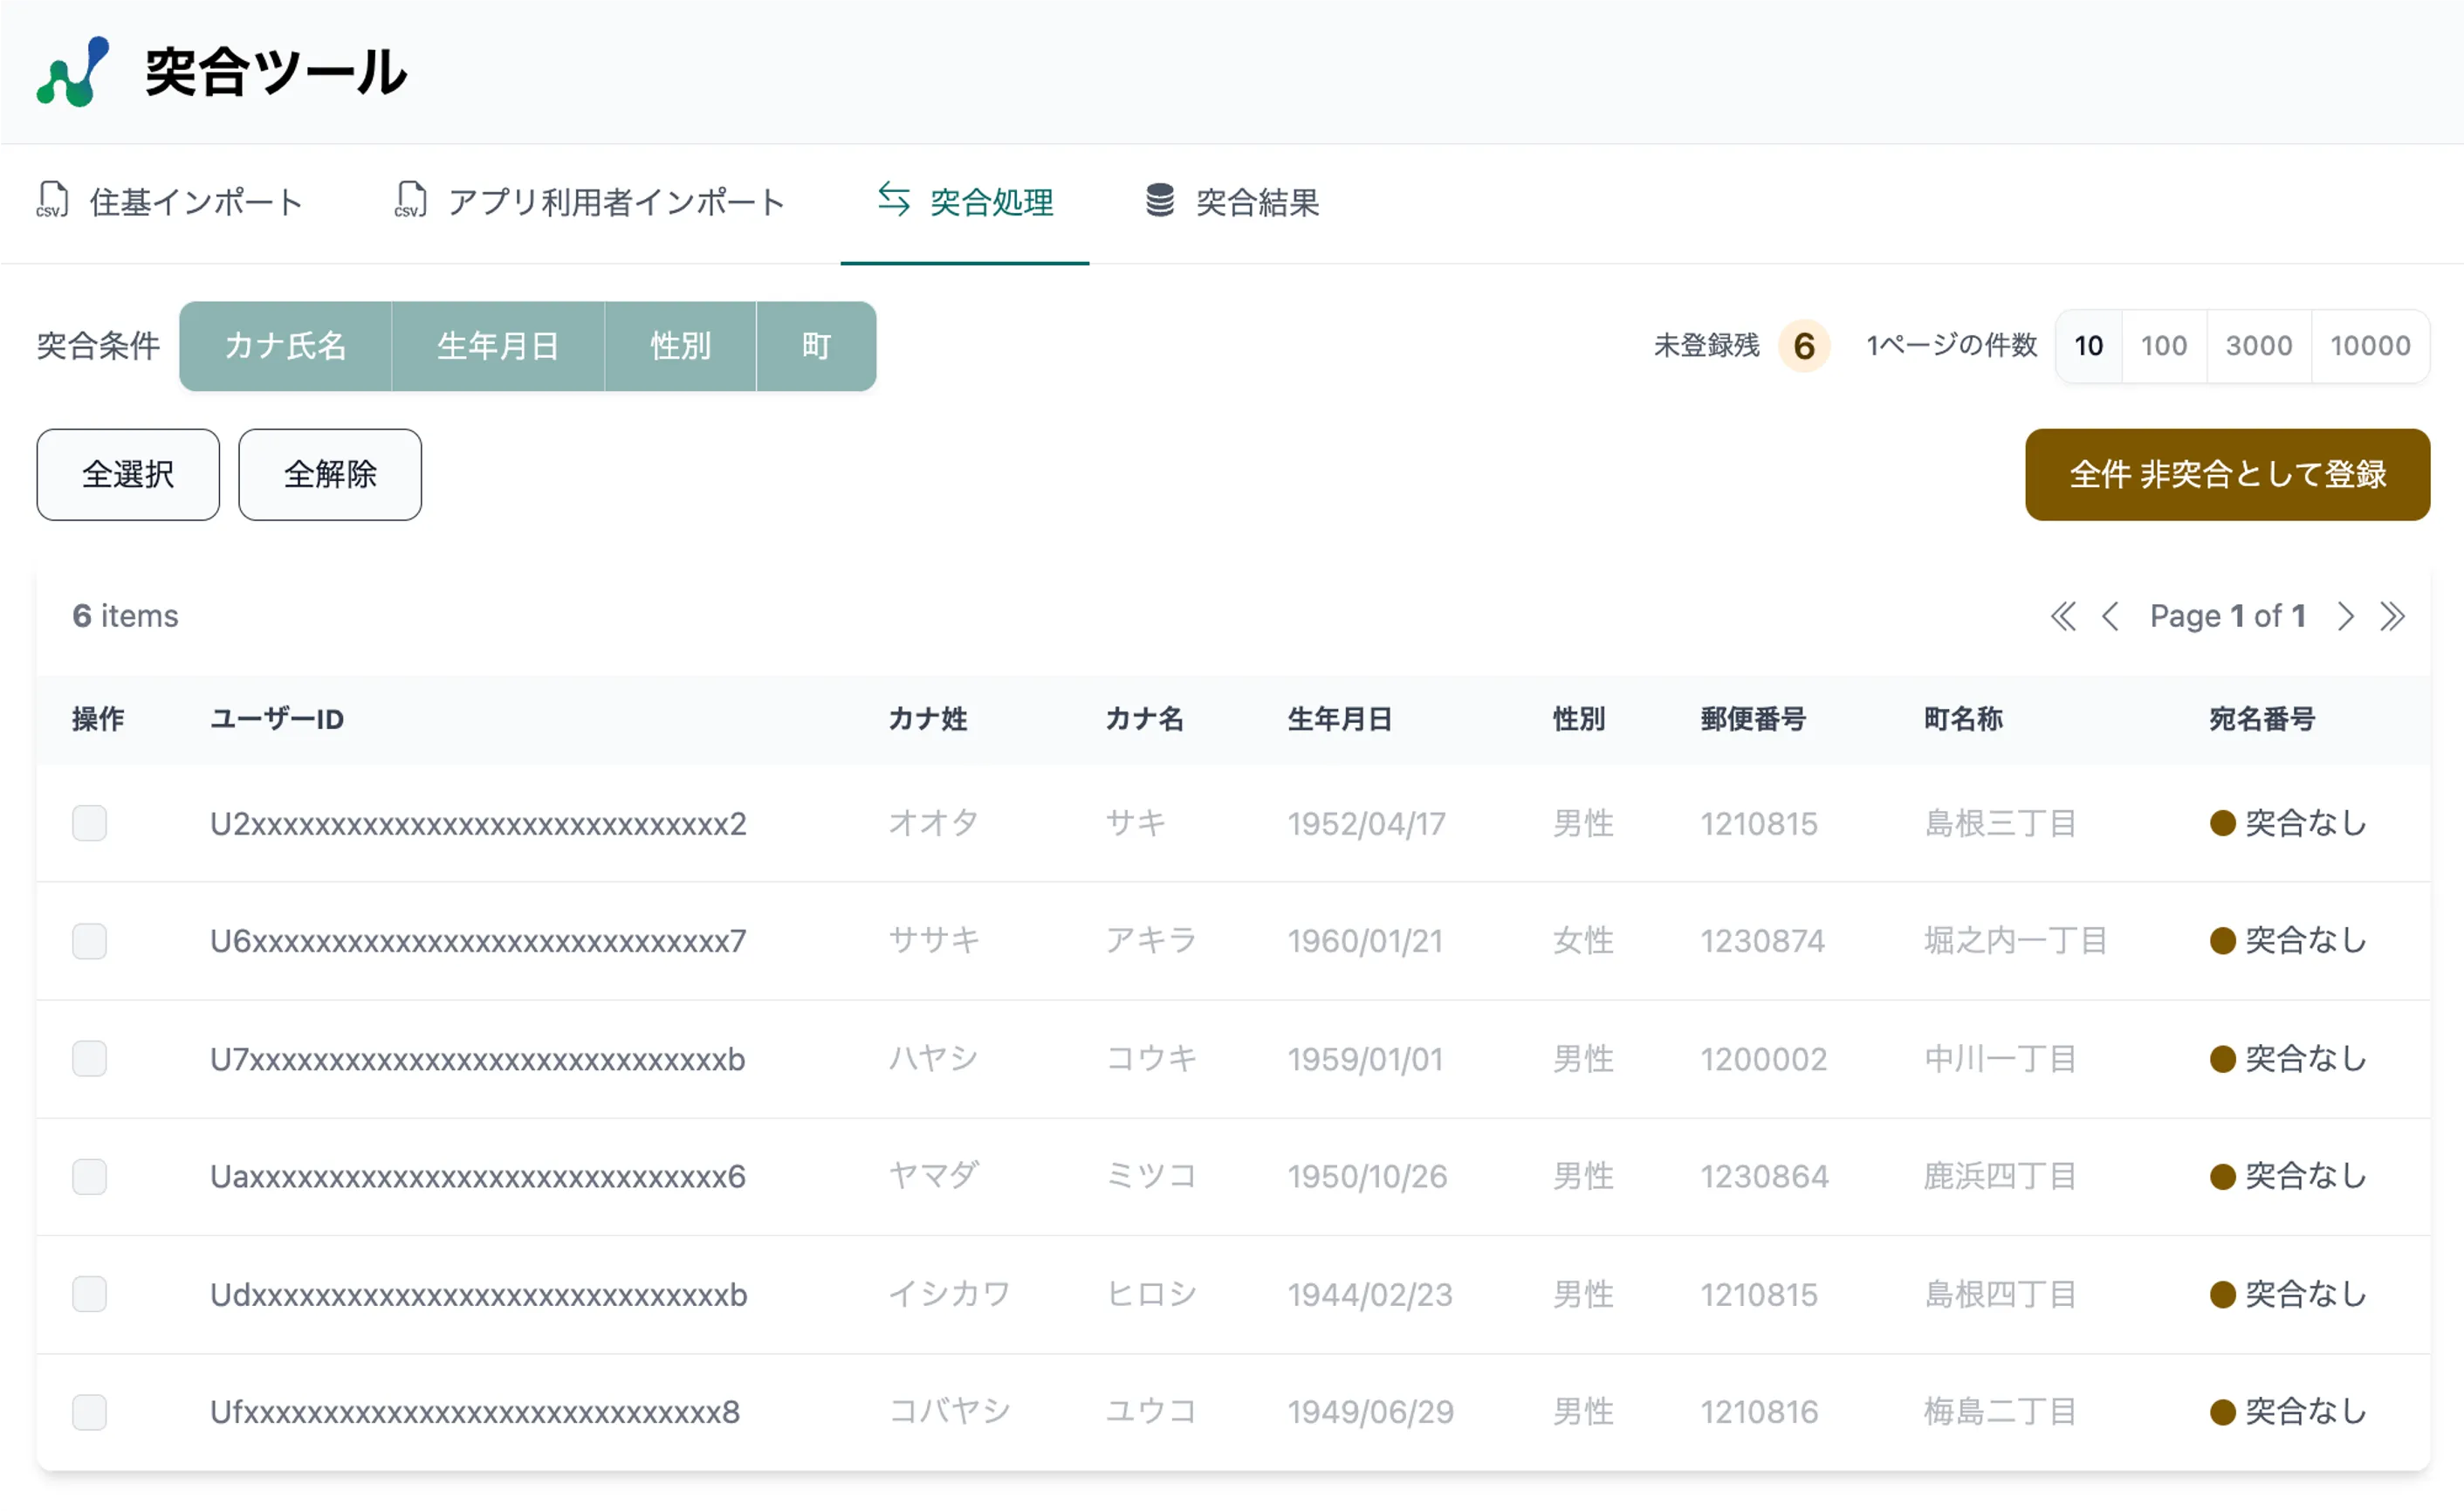2464x1512 pixels.
Task: Toggle the 生年月日 matching condition
Action: click(498, 346)
